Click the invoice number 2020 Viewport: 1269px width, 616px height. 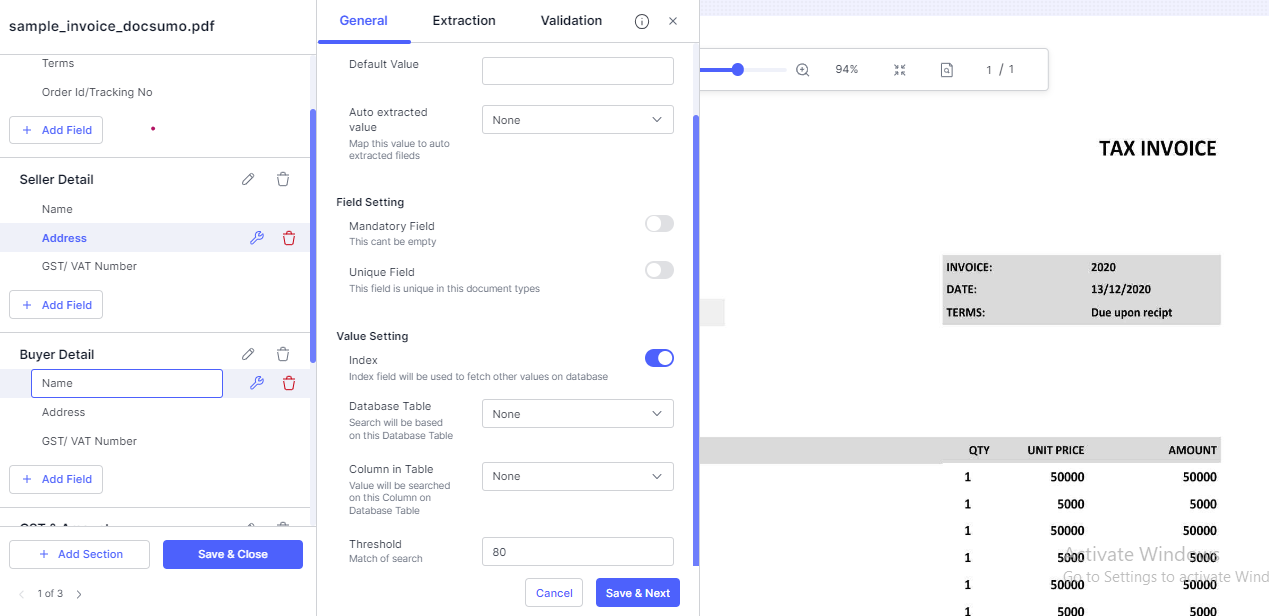pos(1103,267)
